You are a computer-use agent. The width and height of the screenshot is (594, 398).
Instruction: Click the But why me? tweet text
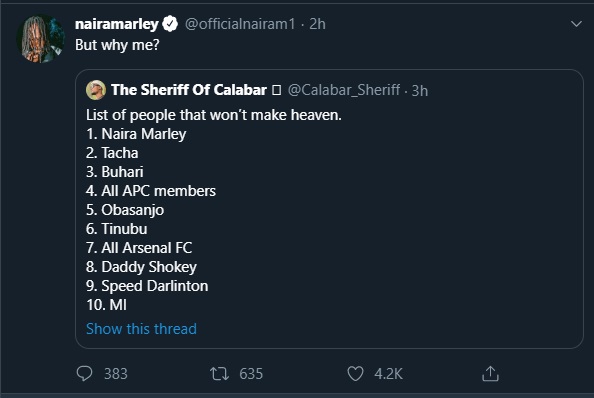(x=117, y=45)
